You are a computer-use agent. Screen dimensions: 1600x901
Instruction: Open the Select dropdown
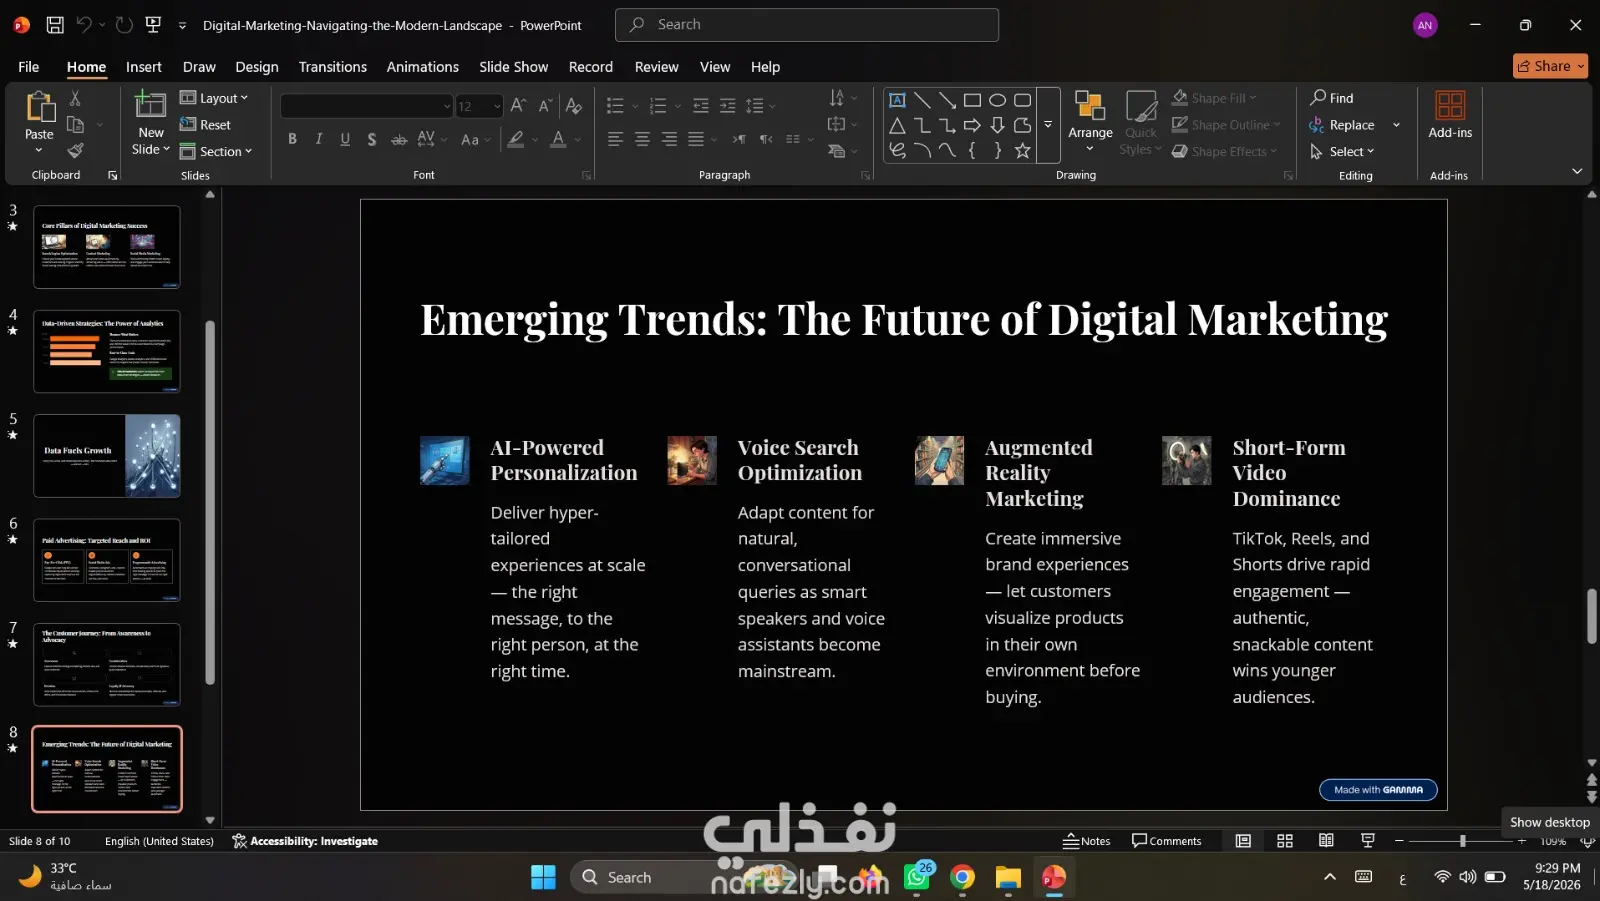click(1342, 151)
